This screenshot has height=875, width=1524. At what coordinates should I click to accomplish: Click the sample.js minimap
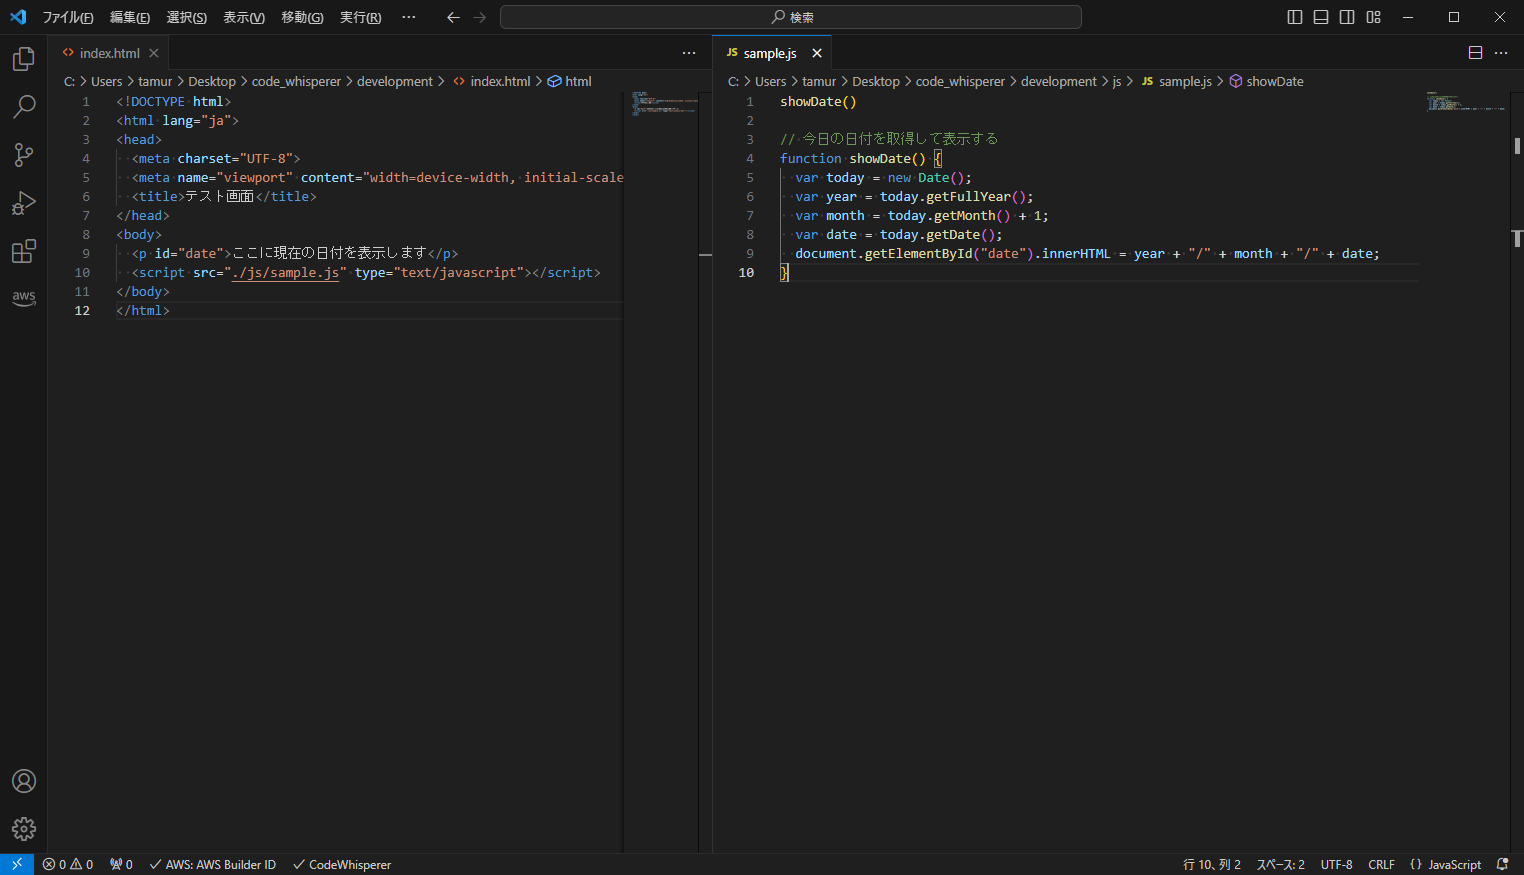[1466, 101]
